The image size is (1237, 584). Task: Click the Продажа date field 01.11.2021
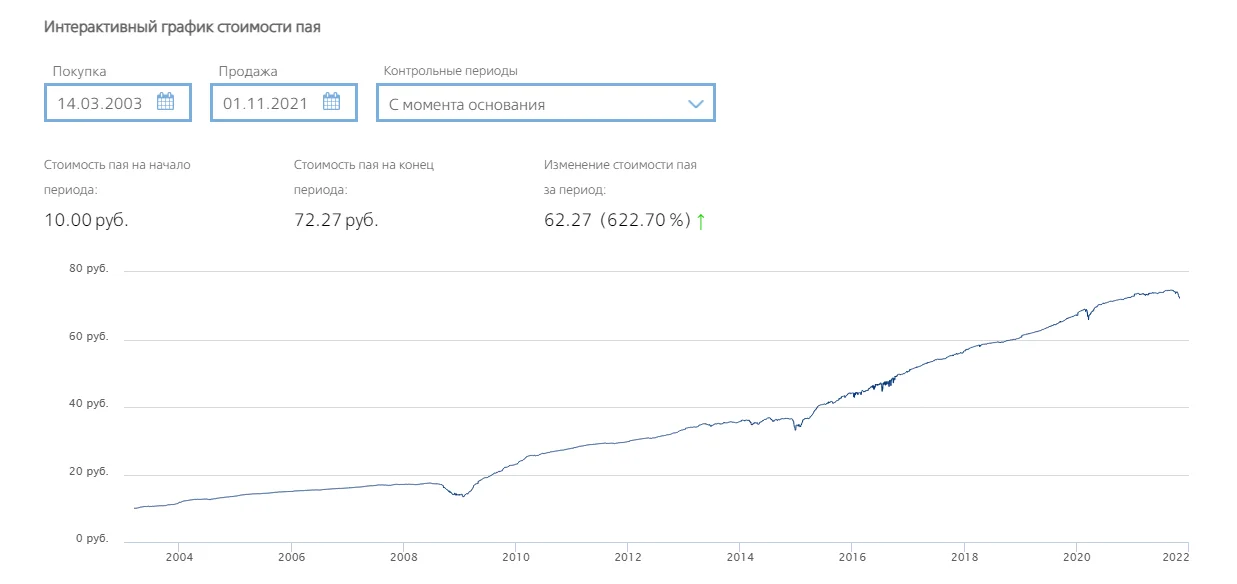(266, 103)
